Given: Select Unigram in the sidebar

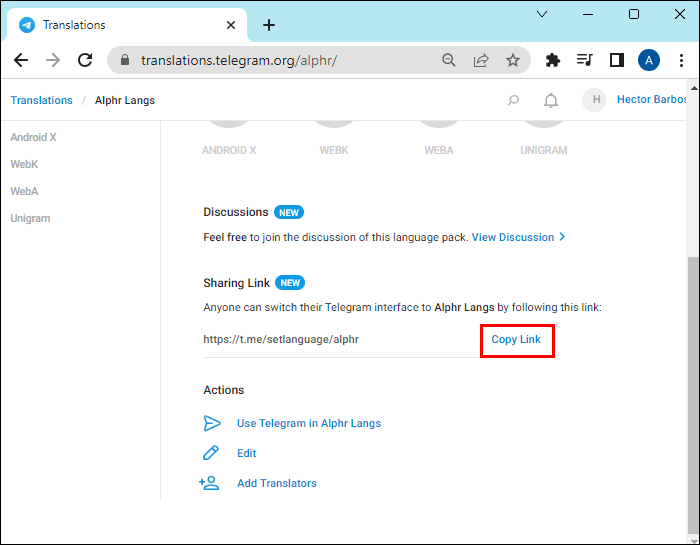Looking at the screenshot, I should [x=30, y=218].
